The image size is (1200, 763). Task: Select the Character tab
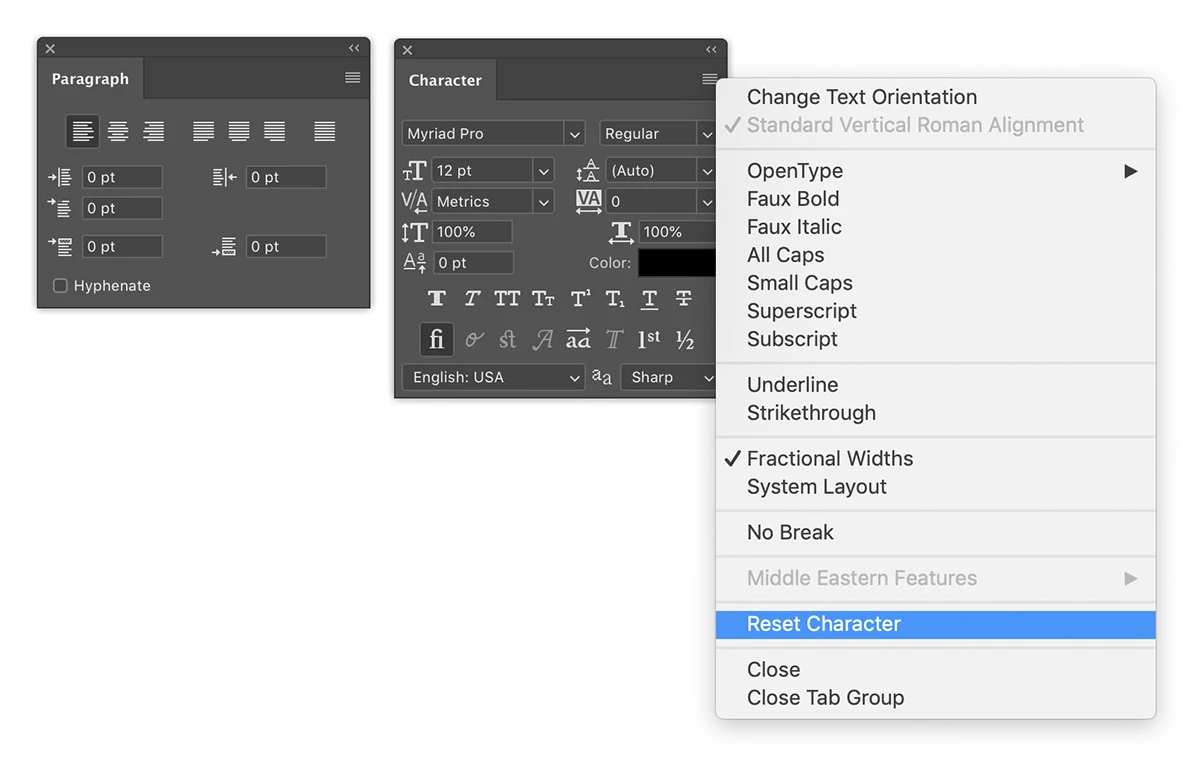445,80
